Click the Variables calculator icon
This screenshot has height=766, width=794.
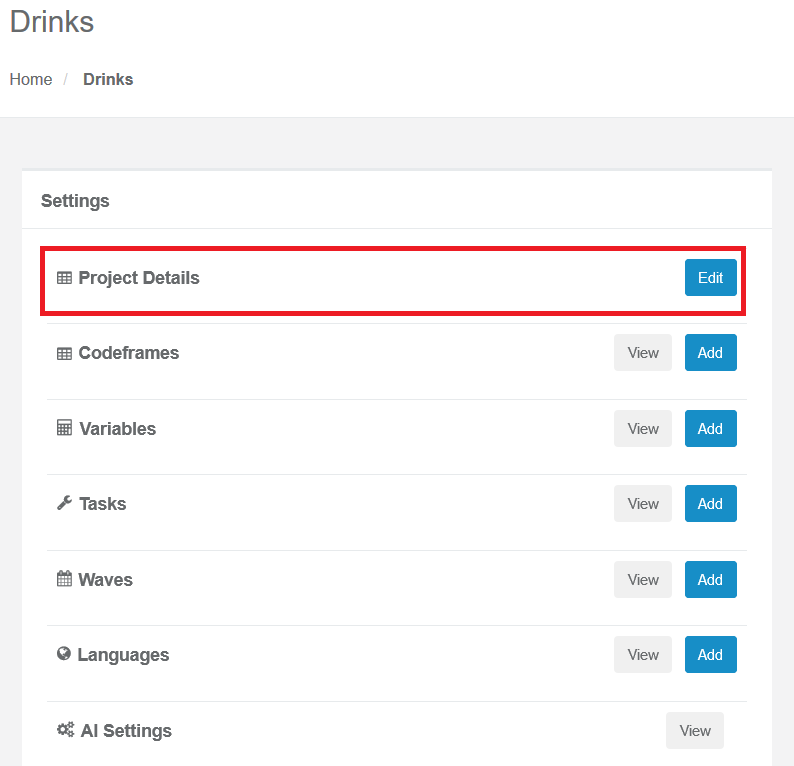64,428
